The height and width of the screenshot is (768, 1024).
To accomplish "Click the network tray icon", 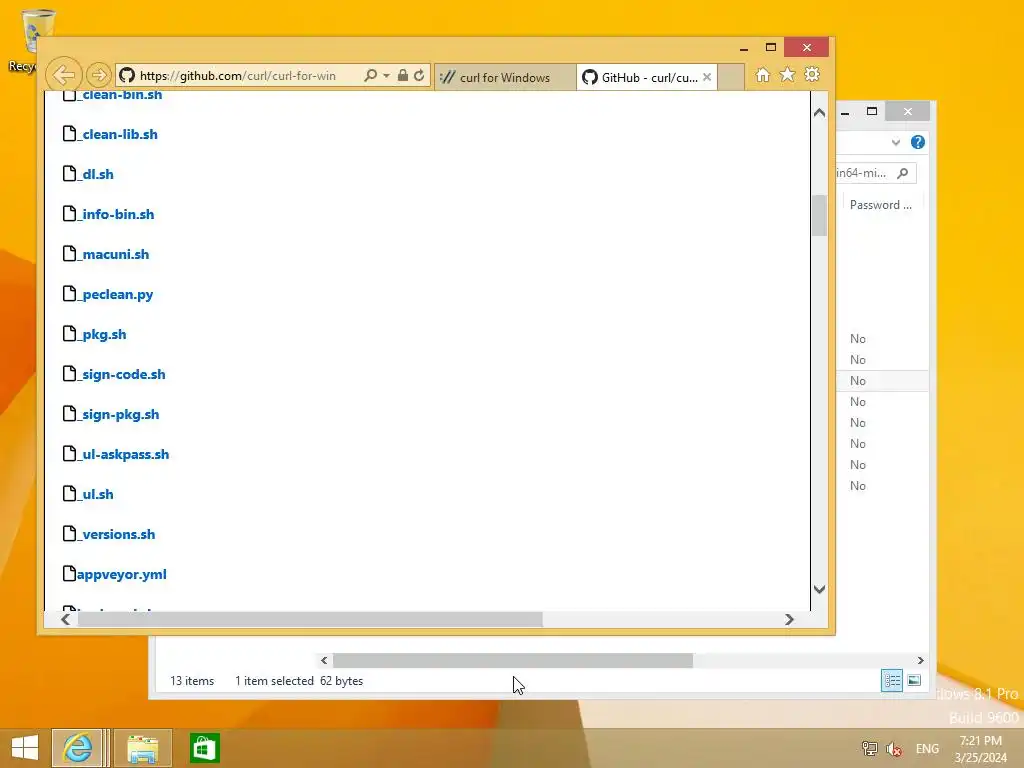I will pos(869,749).
